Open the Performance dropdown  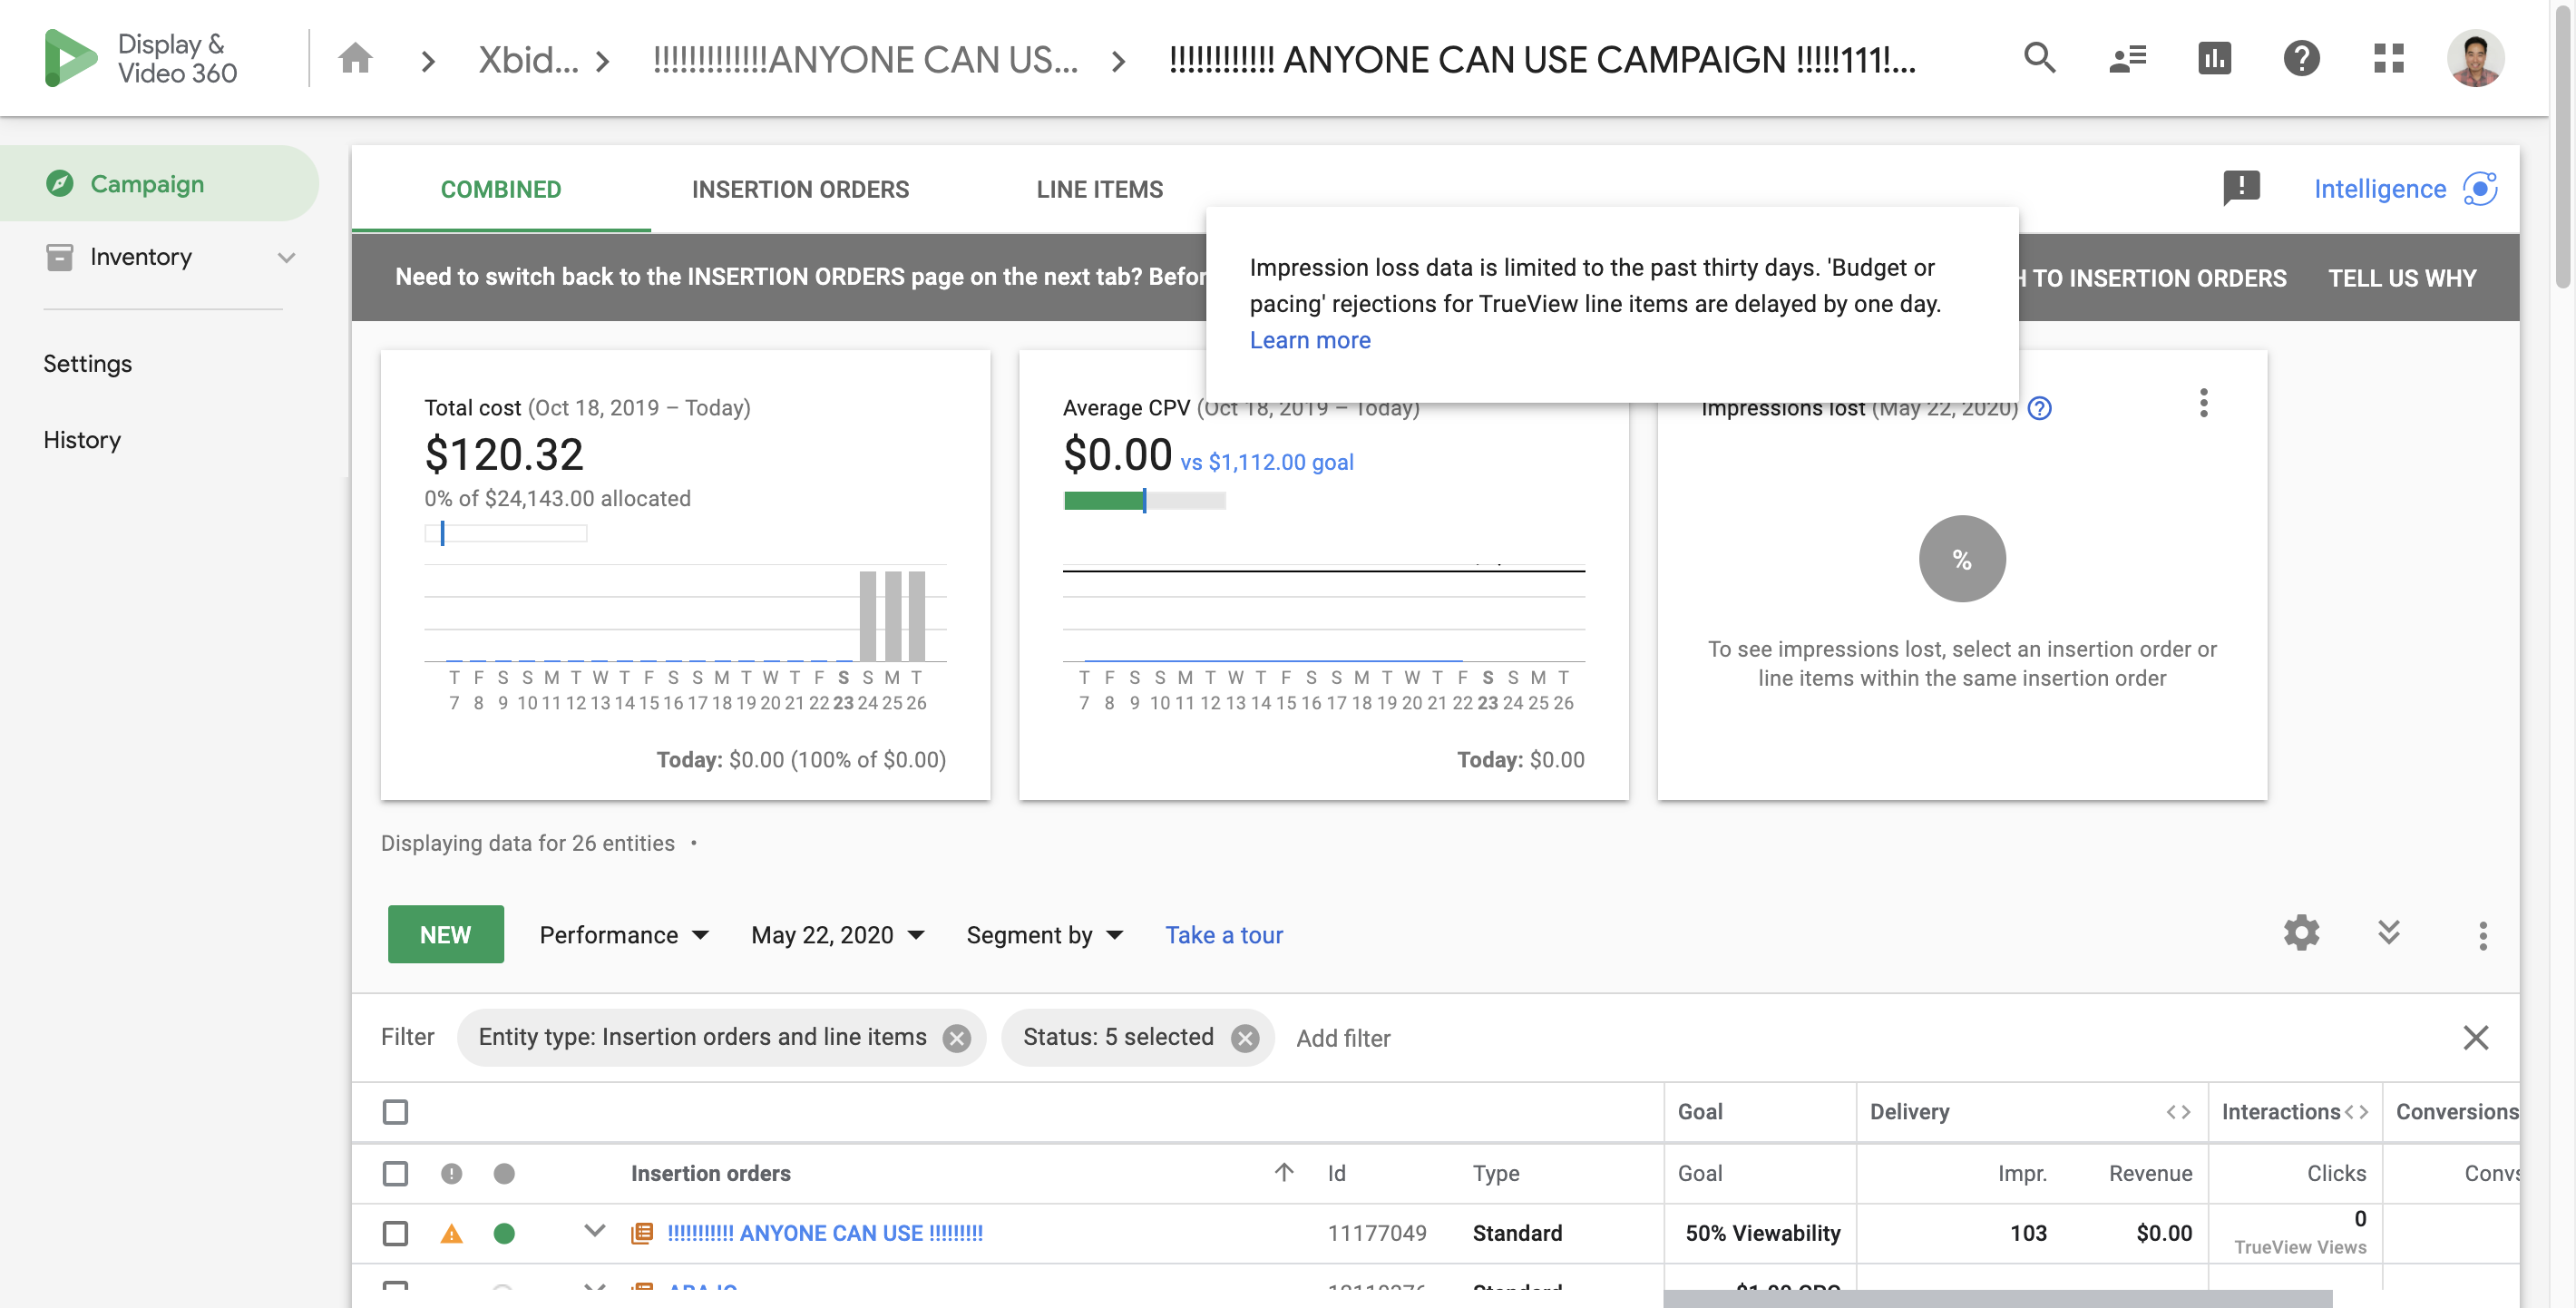pyautogui.click(x=624, y=934)
